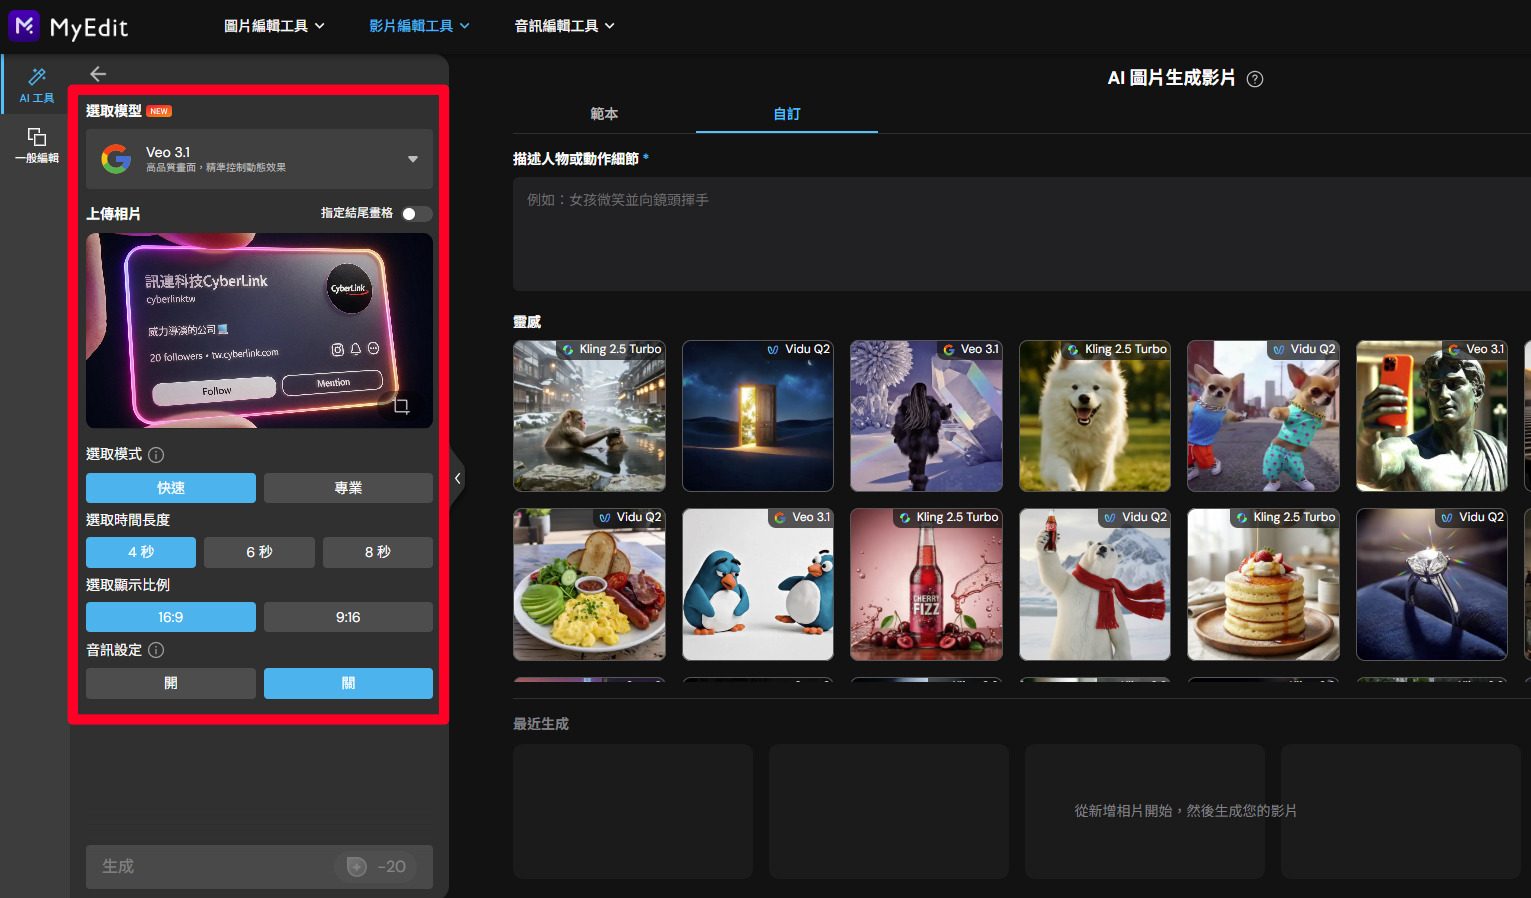This screenshot has height=898, width=1531.
Task: Select 專業 mode
Action: (348, 488)
